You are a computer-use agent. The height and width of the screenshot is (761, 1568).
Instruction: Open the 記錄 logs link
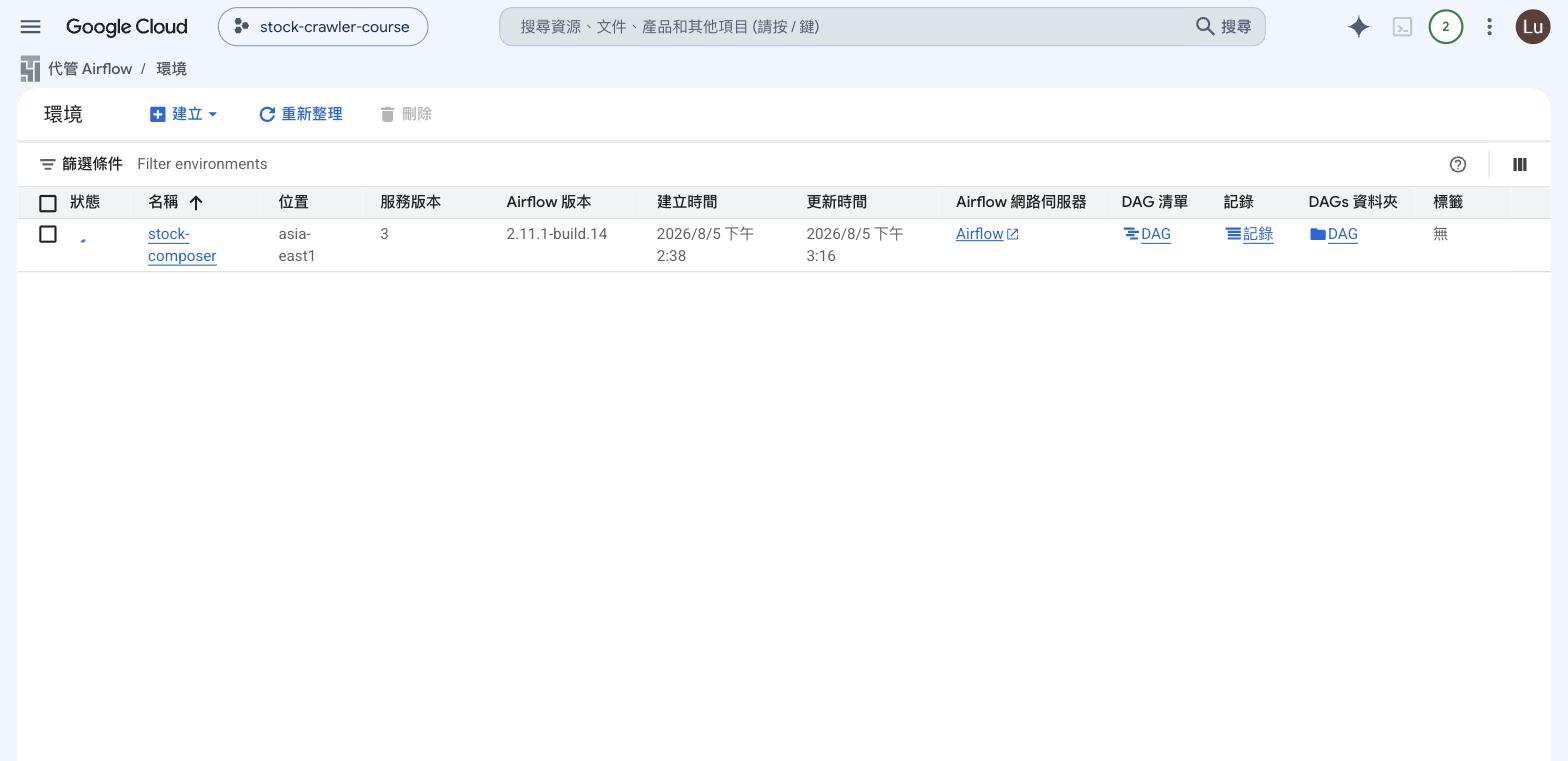1249,234
